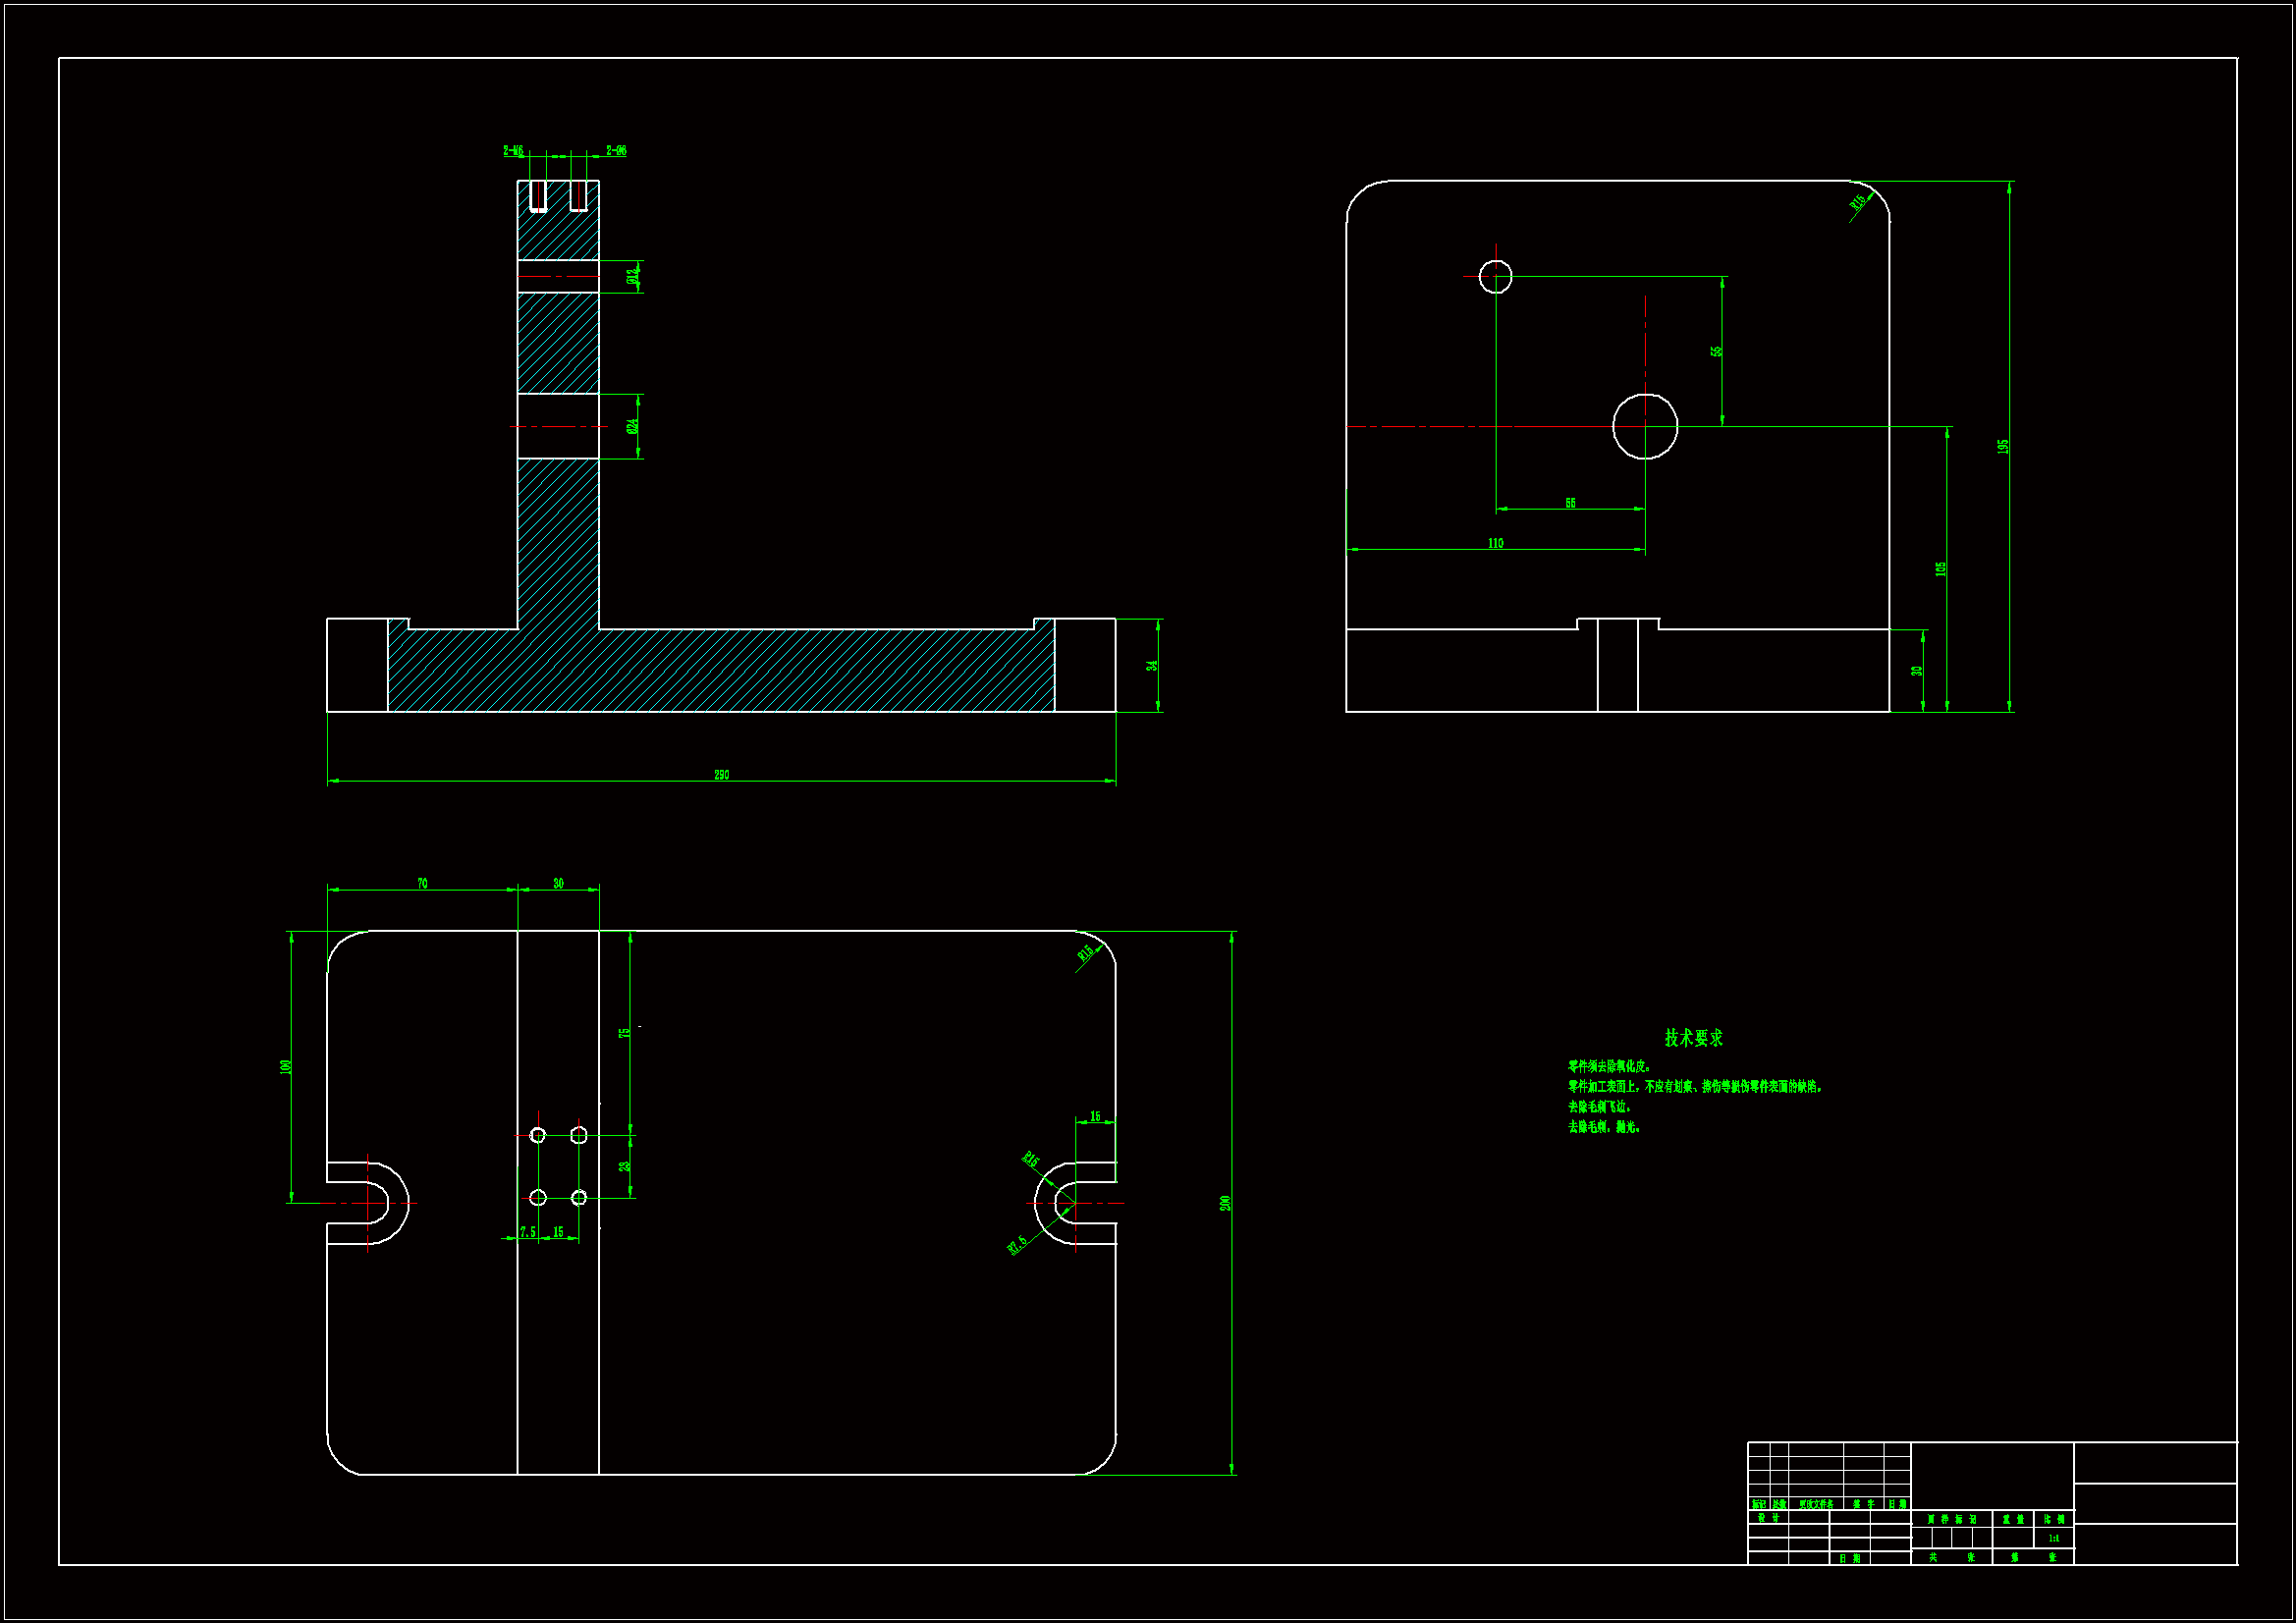This screenshot has height=1623, width=2296.
Task: Click the R15 corner radius label in plan view
Action: click(x=1085, y=952)
